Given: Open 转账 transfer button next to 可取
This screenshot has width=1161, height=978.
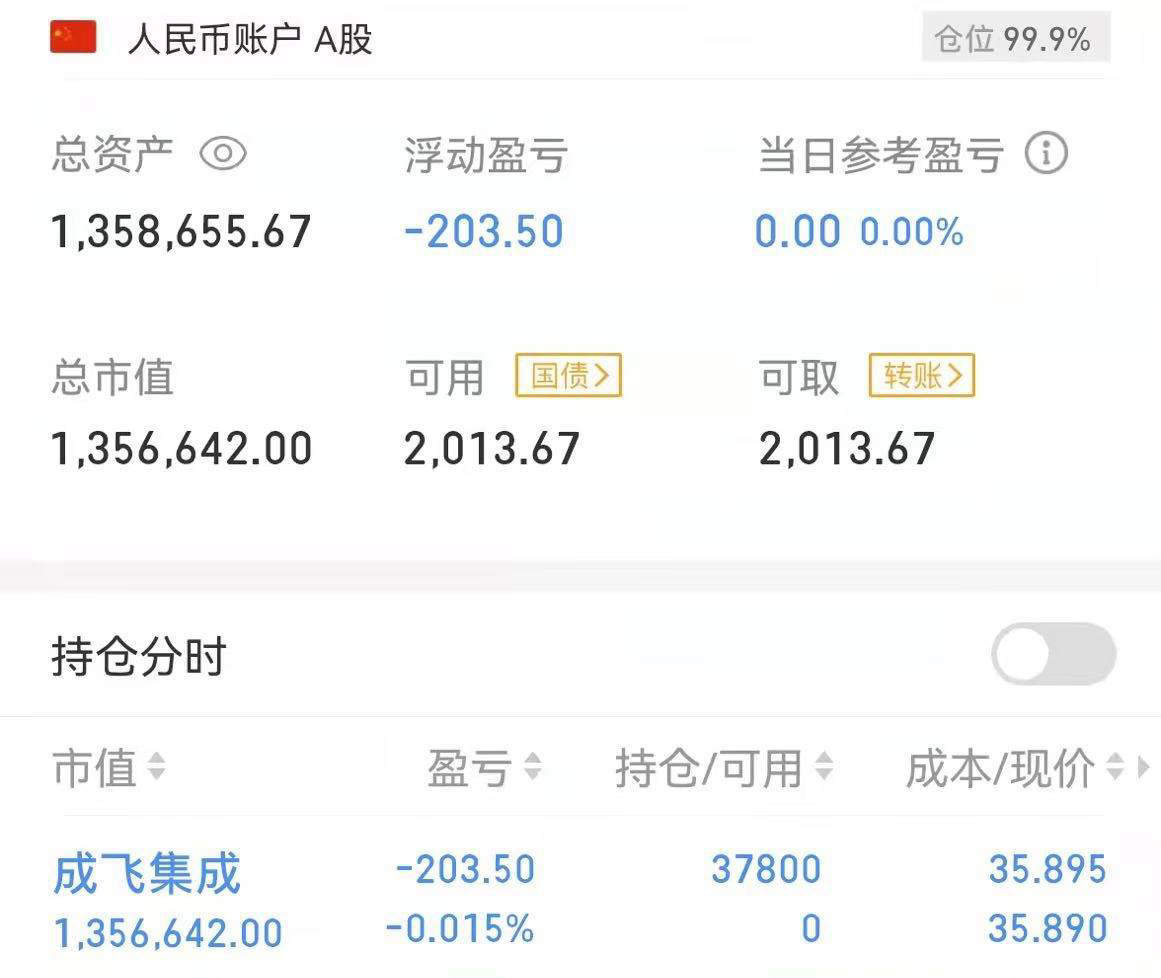Looking at the screenshot, I should (922, 375).
